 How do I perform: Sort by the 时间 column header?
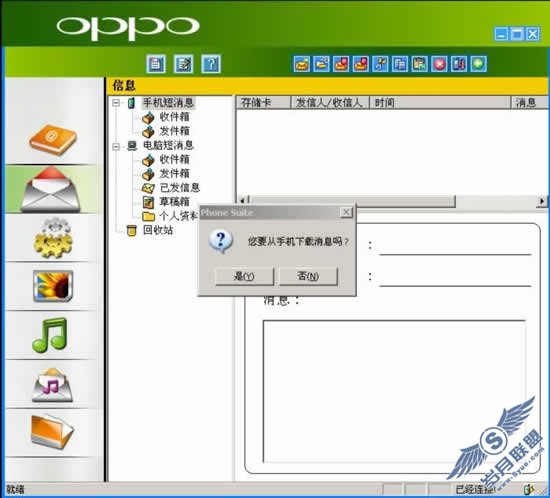440,103
